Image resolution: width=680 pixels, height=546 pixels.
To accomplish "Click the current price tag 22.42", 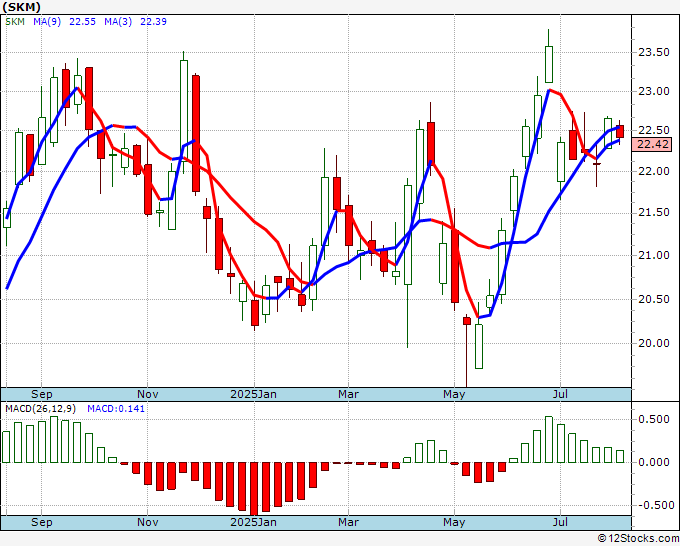I will [652, 144].
